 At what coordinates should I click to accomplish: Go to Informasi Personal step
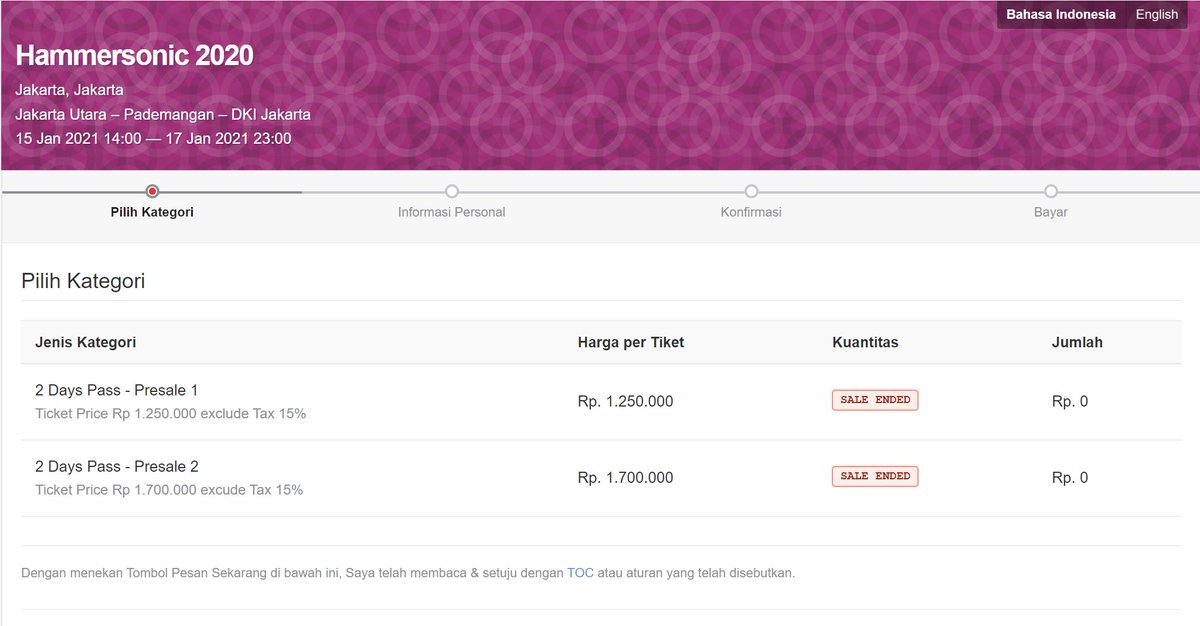[451, 212]
